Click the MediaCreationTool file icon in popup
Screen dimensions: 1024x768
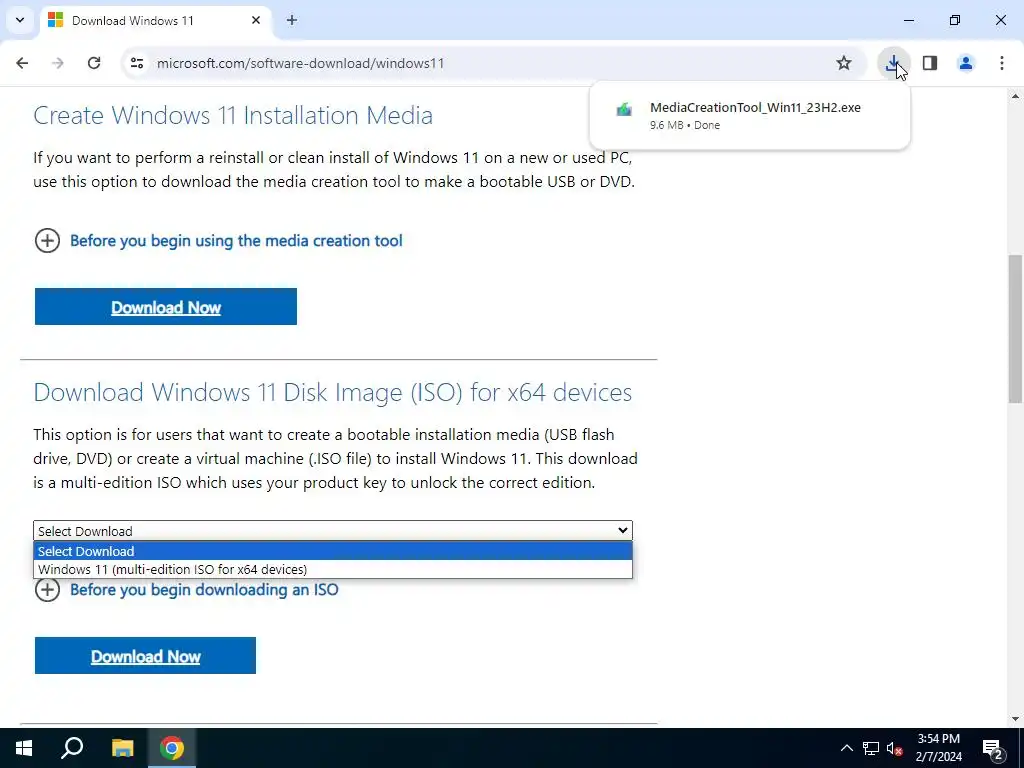(624, 109)
